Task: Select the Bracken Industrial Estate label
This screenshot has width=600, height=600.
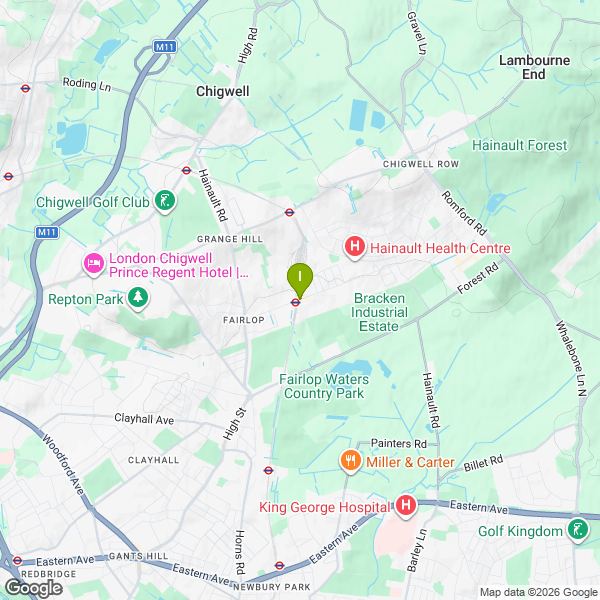Action: (379, 312)
